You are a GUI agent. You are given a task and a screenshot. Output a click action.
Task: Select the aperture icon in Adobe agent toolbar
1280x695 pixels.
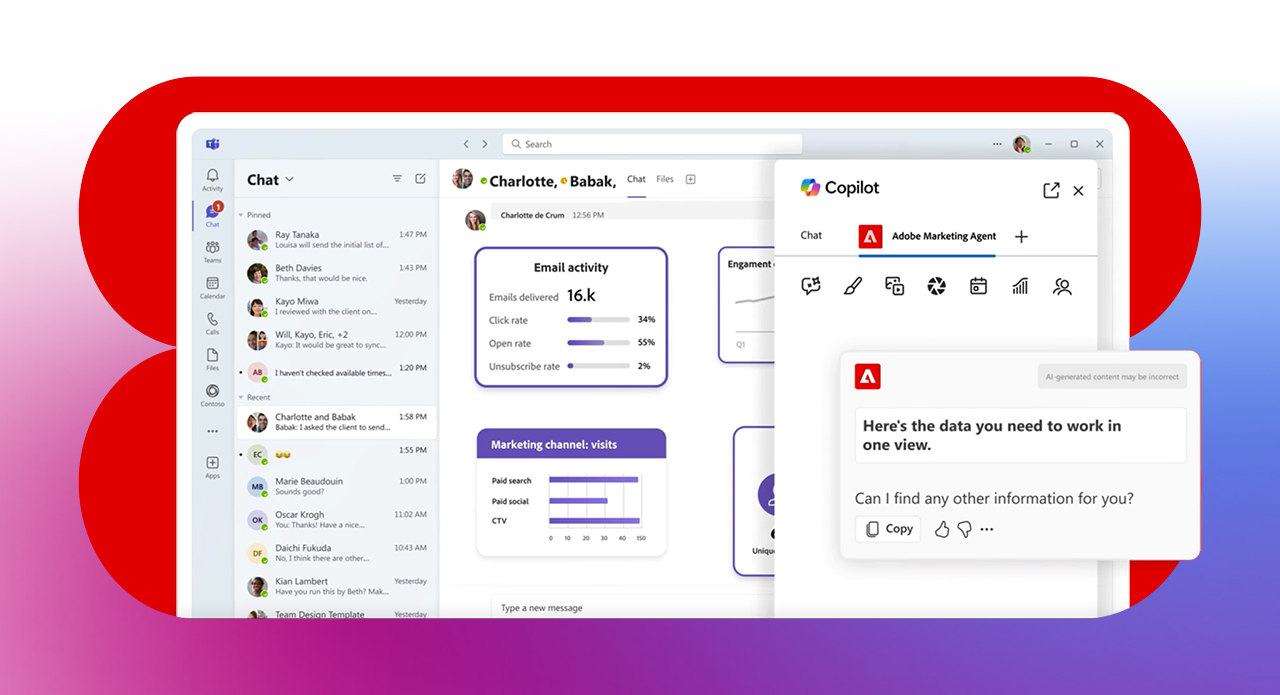click(x=936, y=287)
